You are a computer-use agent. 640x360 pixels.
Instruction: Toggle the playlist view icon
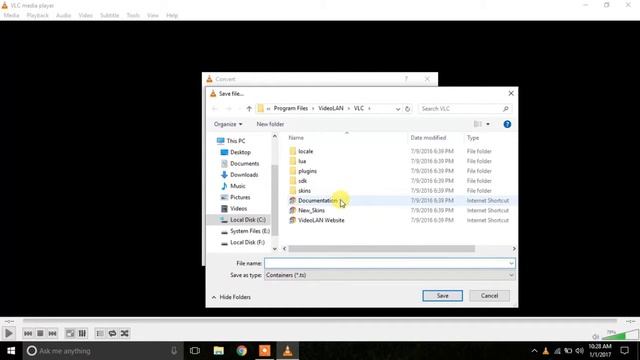tap(100, 333)
